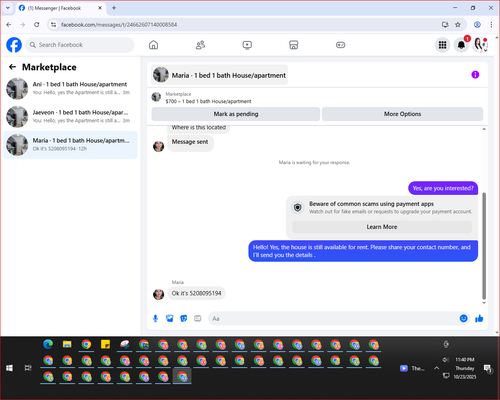Click the address bar URL
This screenshot has width=500, height=400.
pyautogui.click(x=119, y=25)
